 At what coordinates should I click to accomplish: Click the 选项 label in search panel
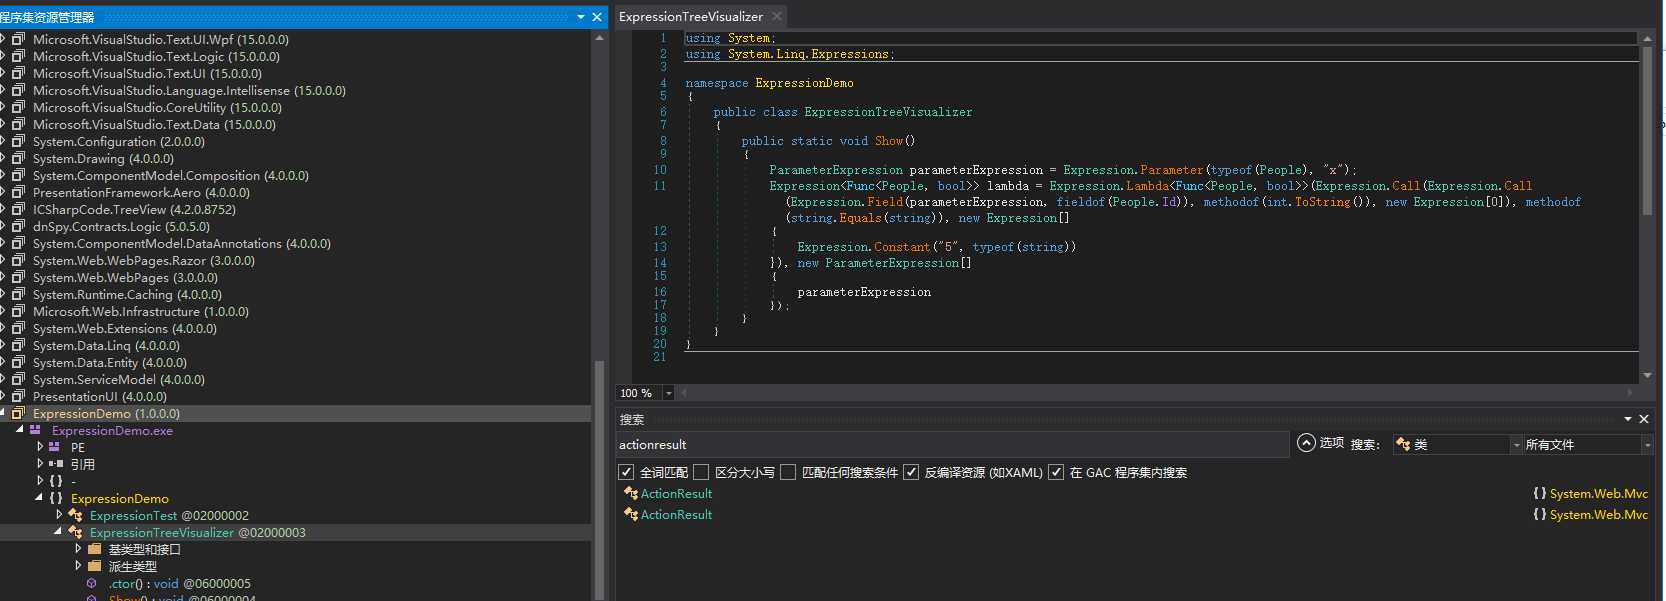click(x=1331, y=443)
